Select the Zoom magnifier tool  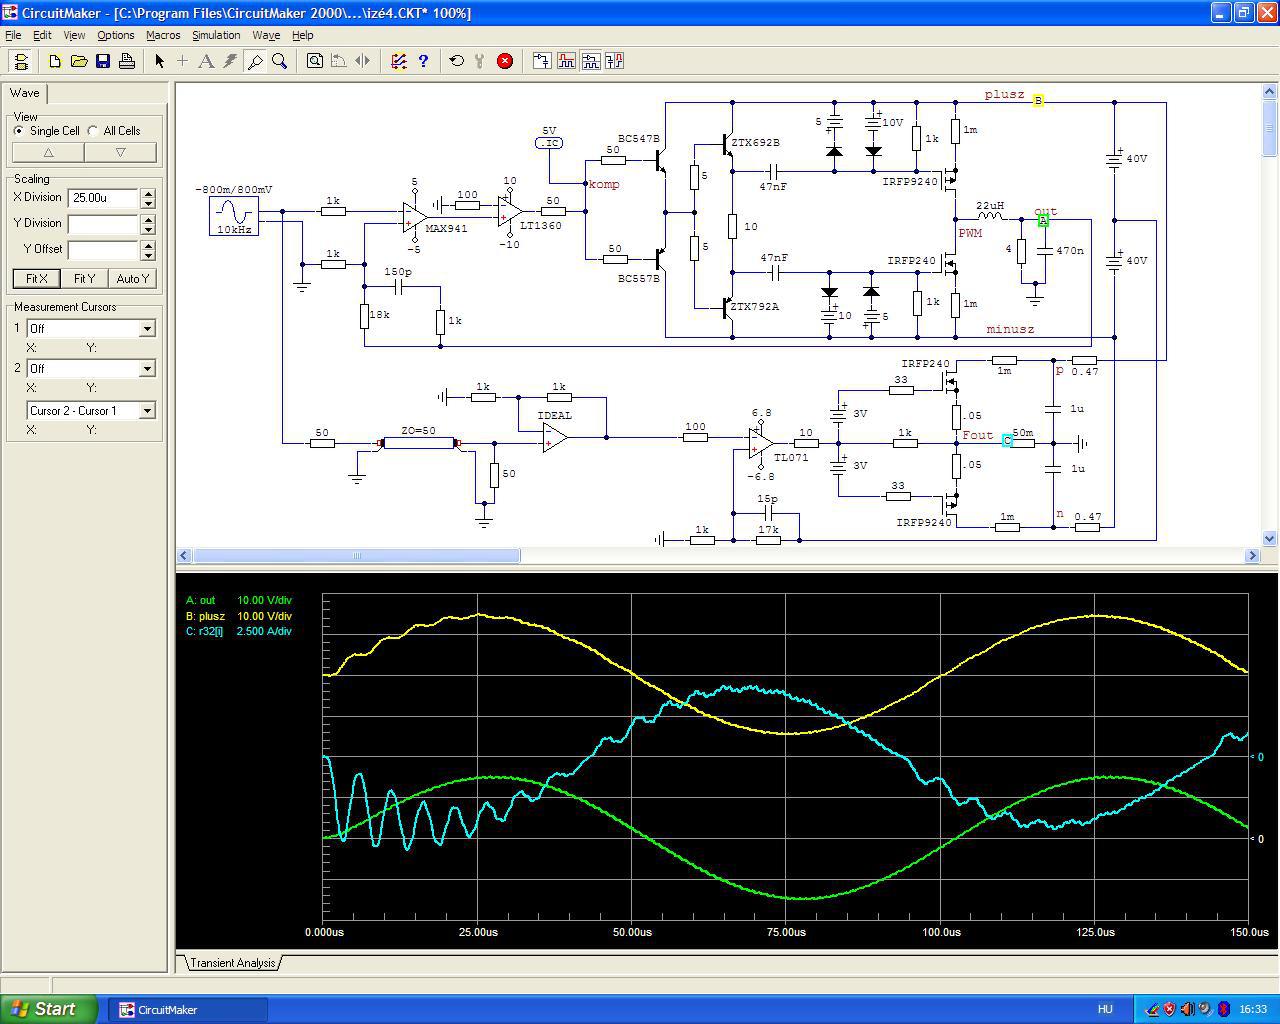point(280,61)
